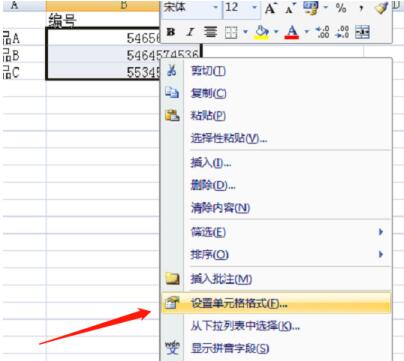
Task: Choose 剪切(T) from context menu
Action: click(276, 71)
